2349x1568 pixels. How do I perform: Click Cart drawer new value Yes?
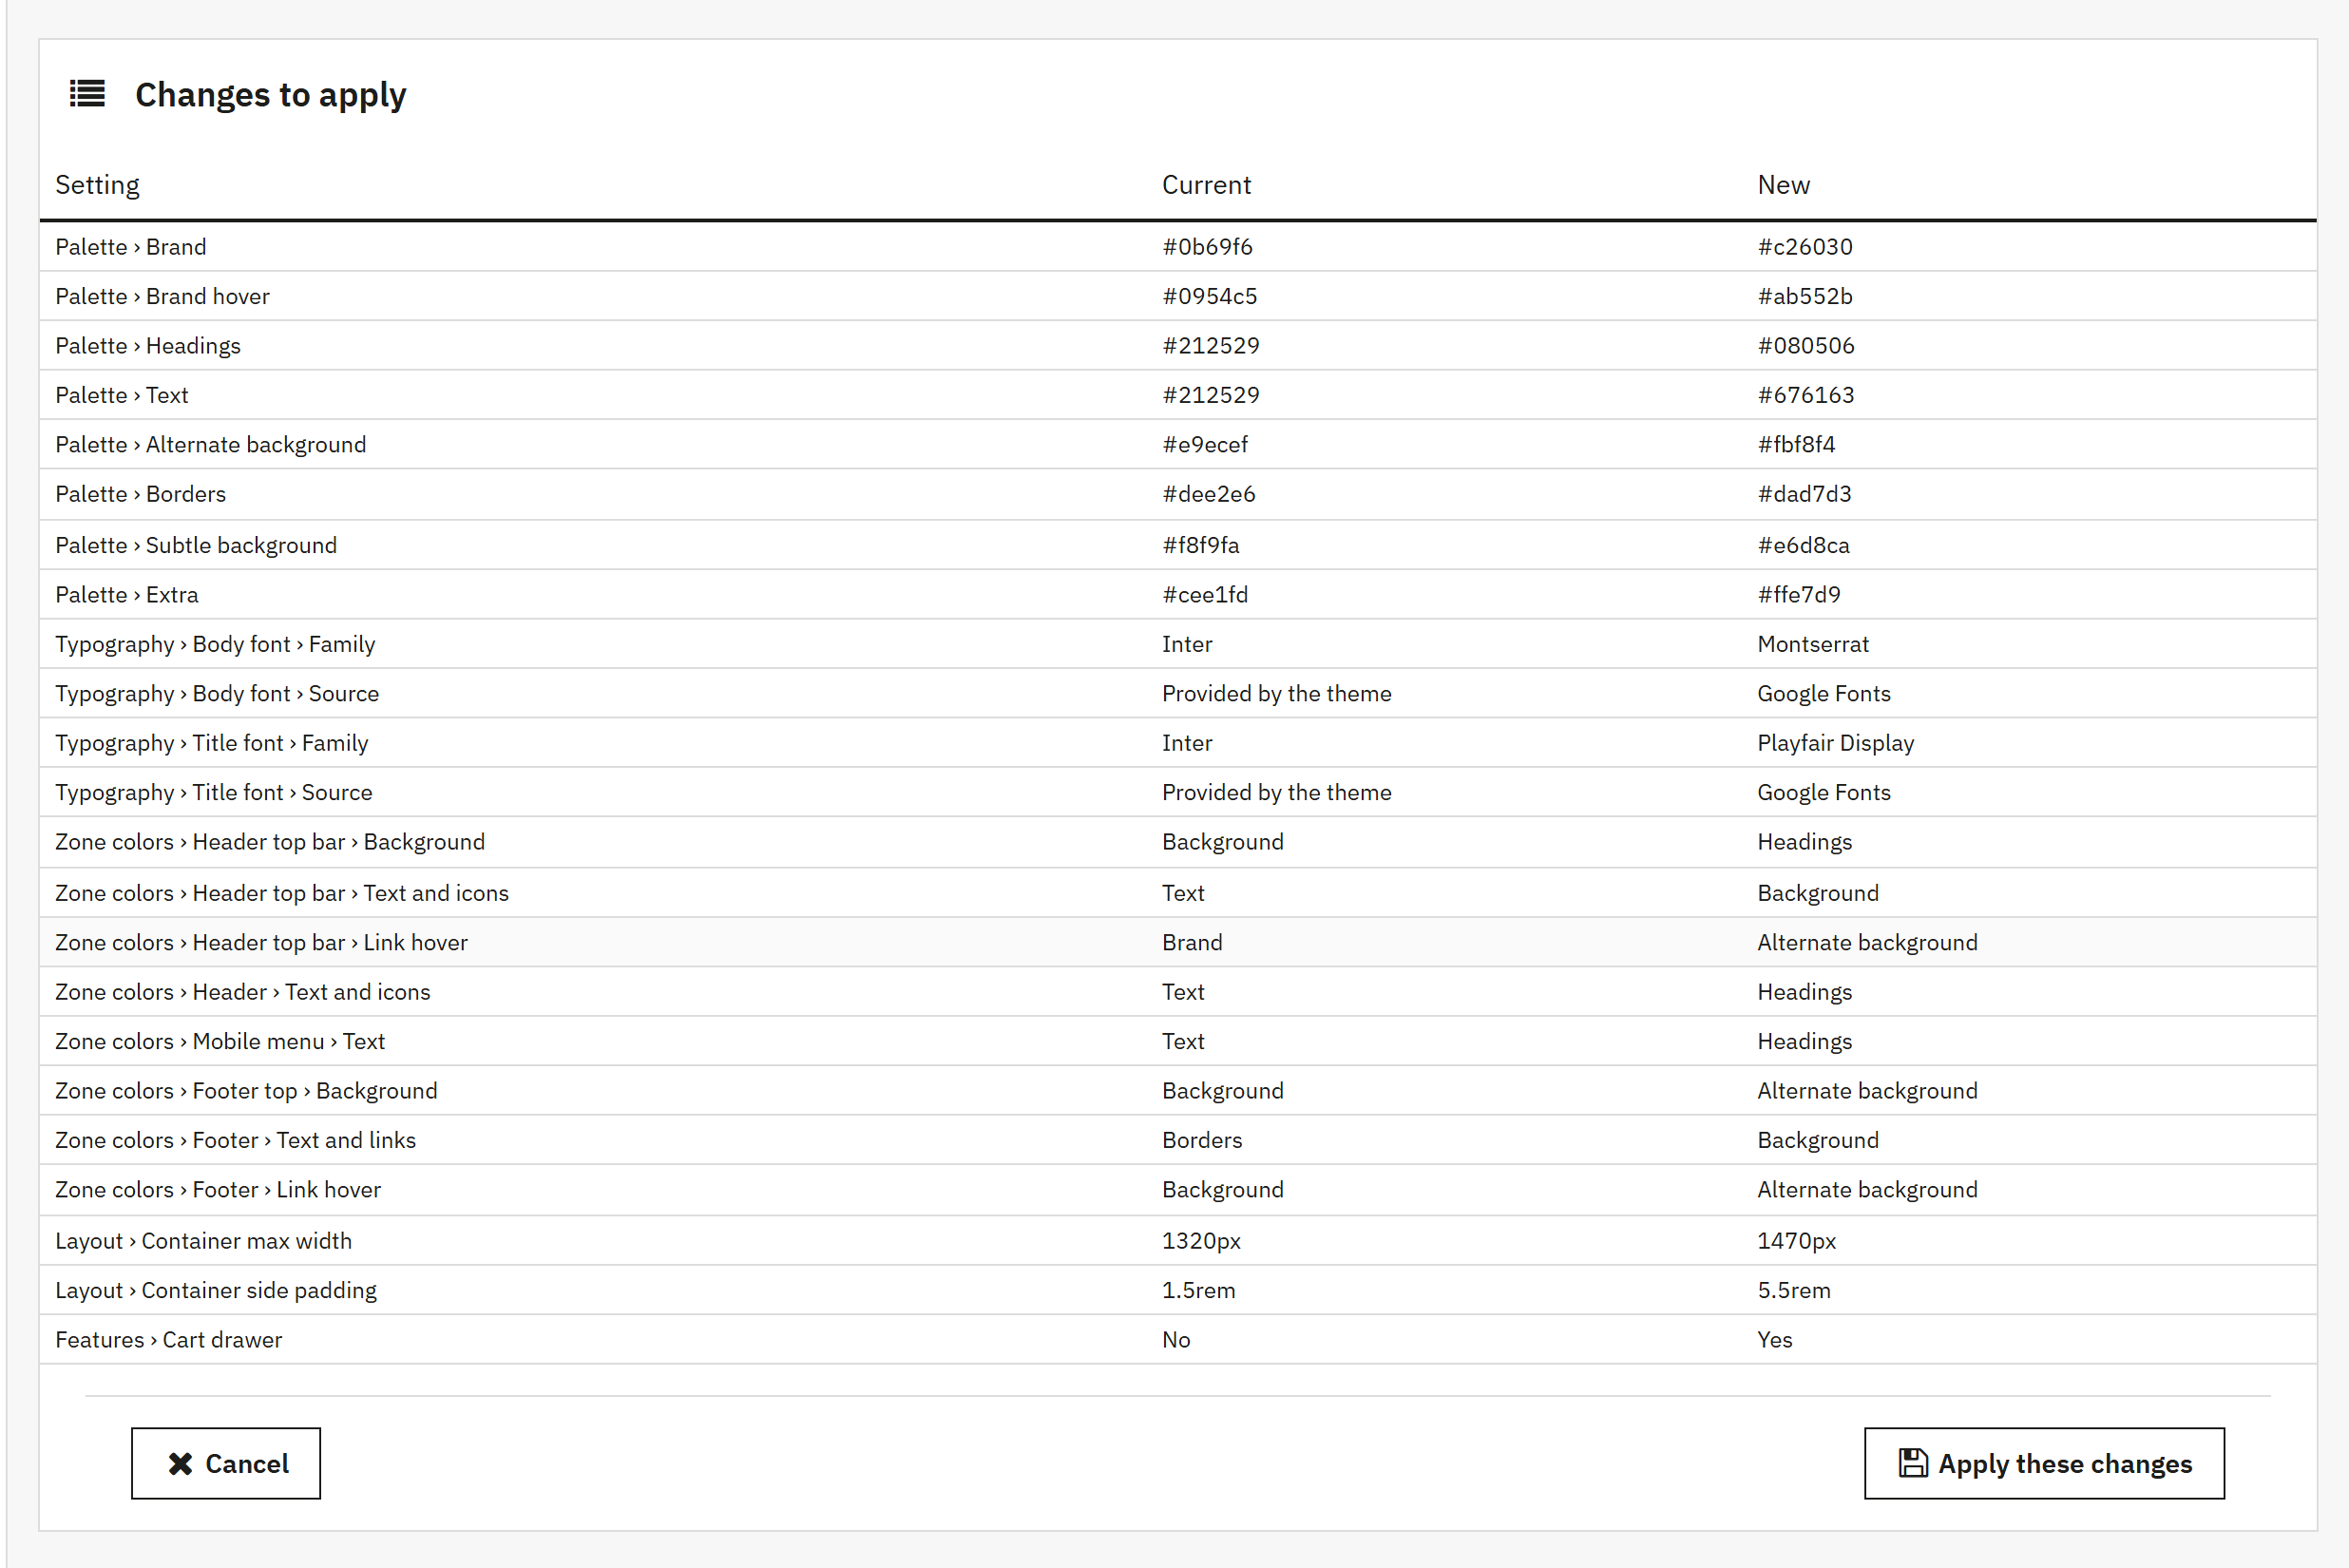pyautogui.click(x=1775, y=1340)
